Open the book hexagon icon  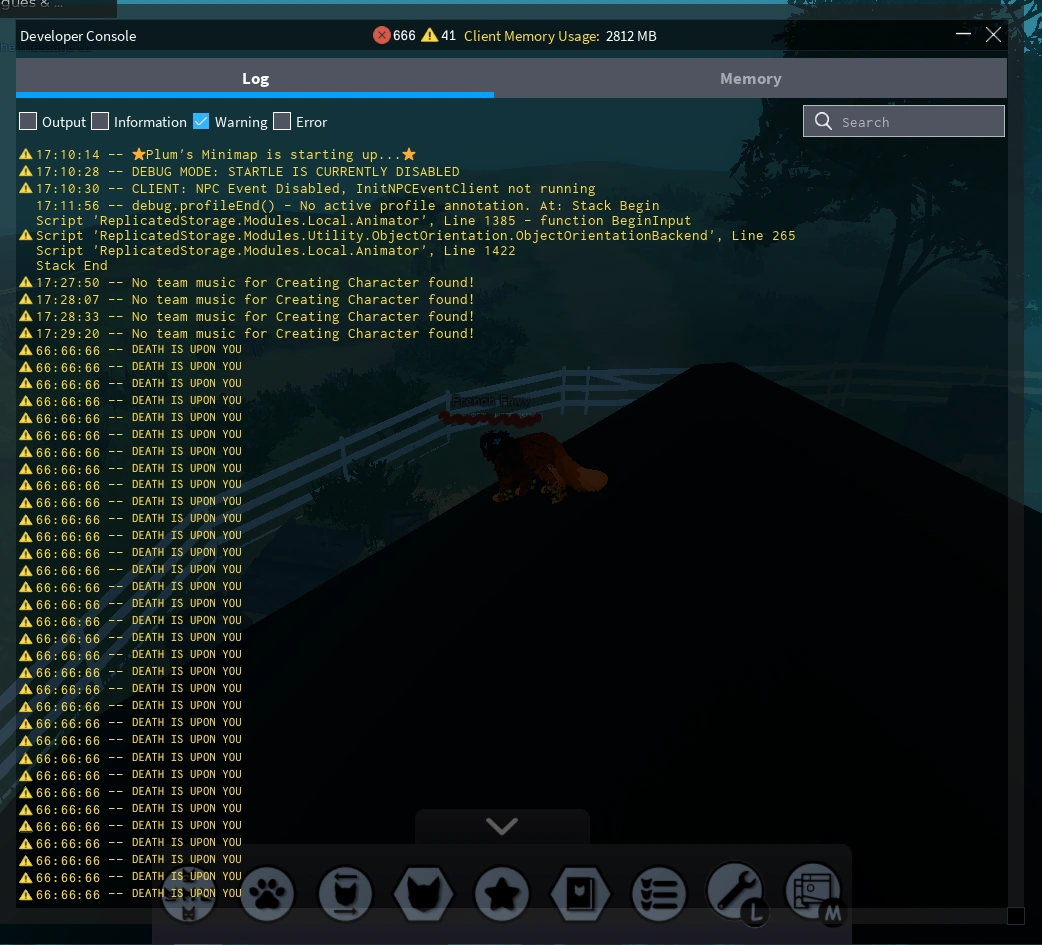pos(580,893)
